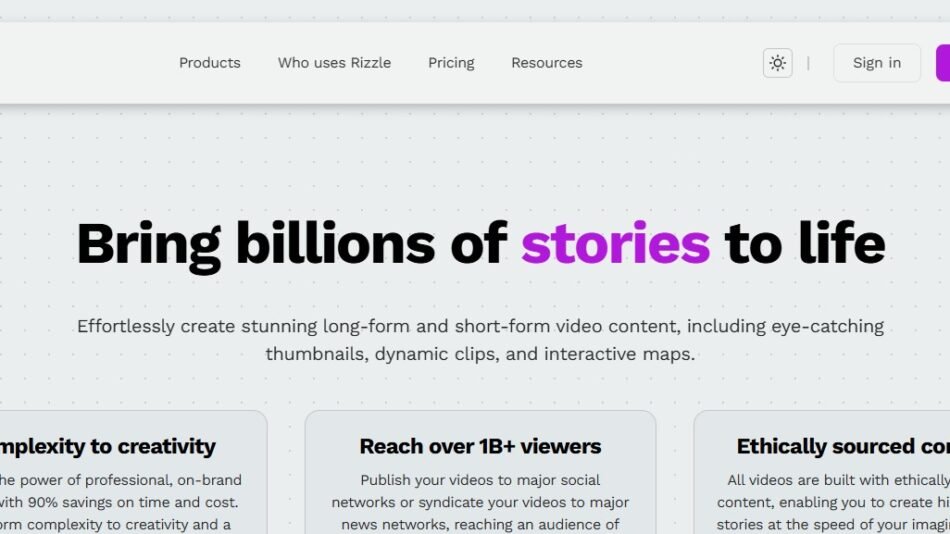Click the 'Publish your videos to major social' text

(480, 480)
